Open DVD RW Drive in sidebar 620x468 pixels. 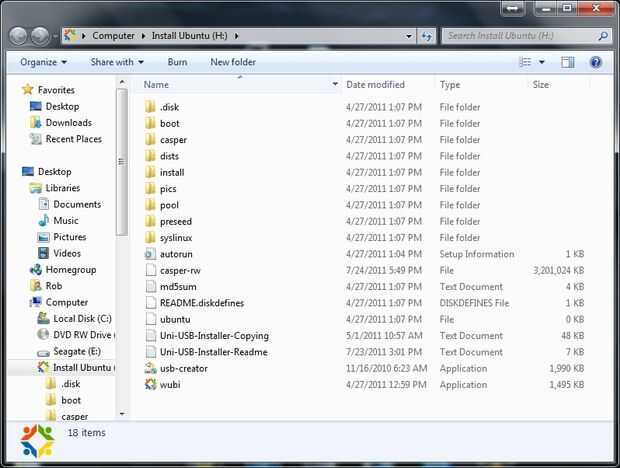tap(76, 335)
